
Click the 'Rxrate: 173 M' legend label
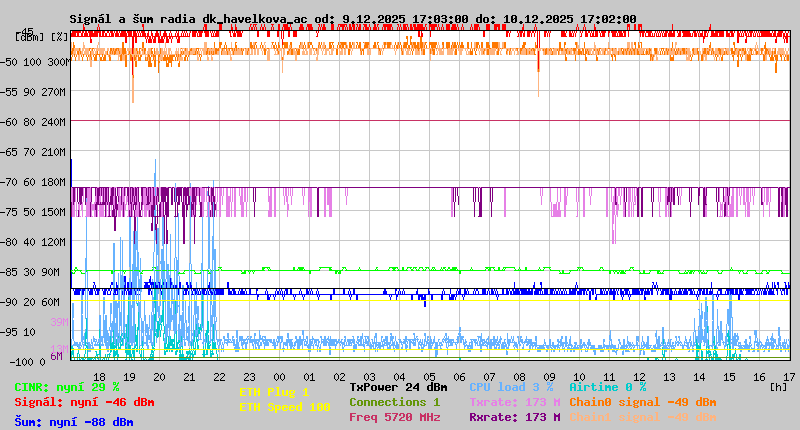[x=515, y=417]
